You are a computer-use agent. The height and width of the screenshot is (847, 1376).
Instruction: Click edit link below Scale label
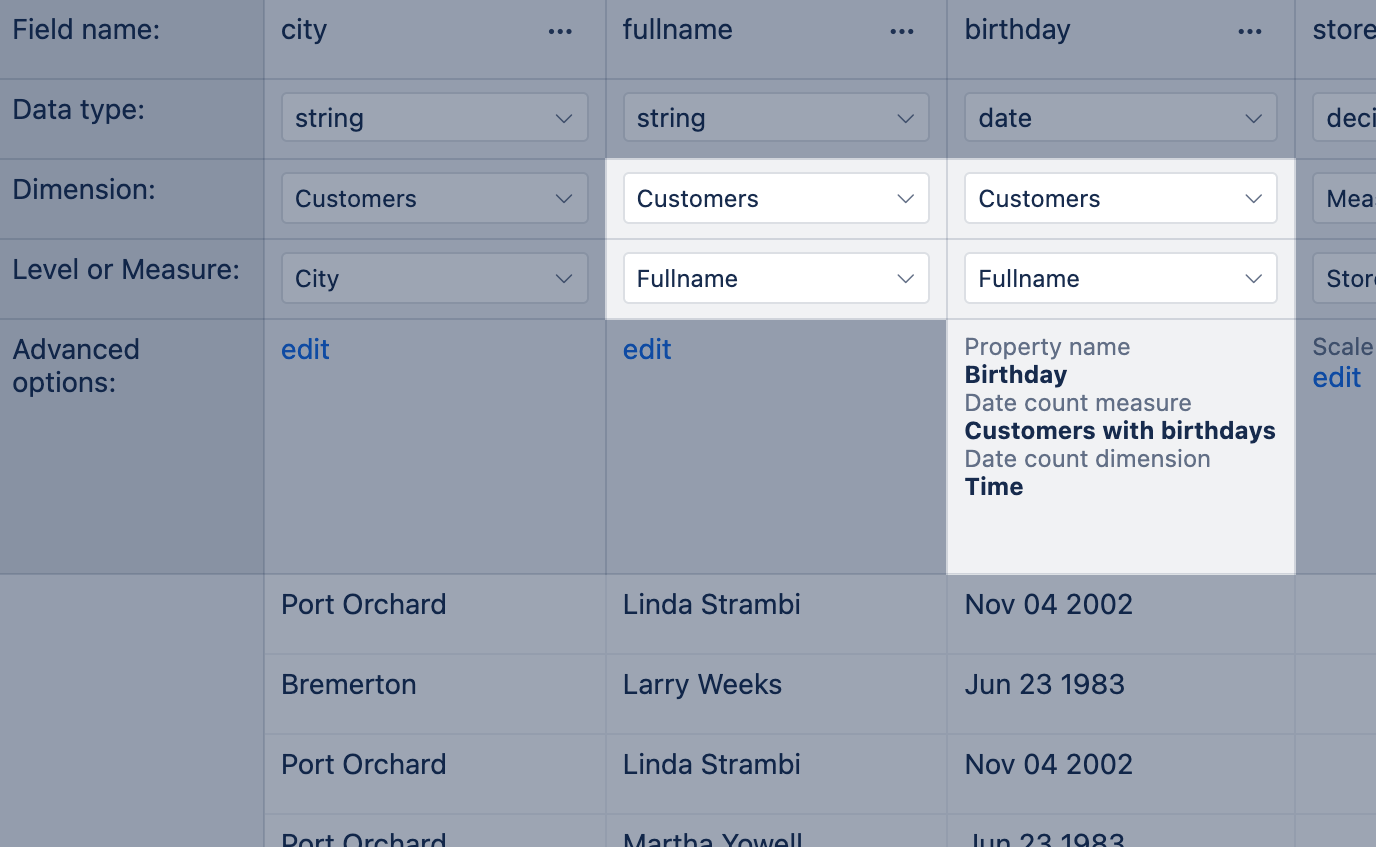coord(1336,377)
